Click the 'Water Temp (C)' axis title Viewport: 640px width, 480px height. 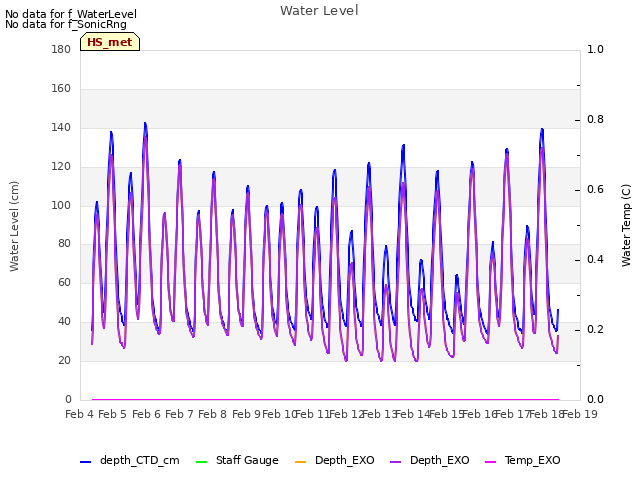click(x=626, y=225)
